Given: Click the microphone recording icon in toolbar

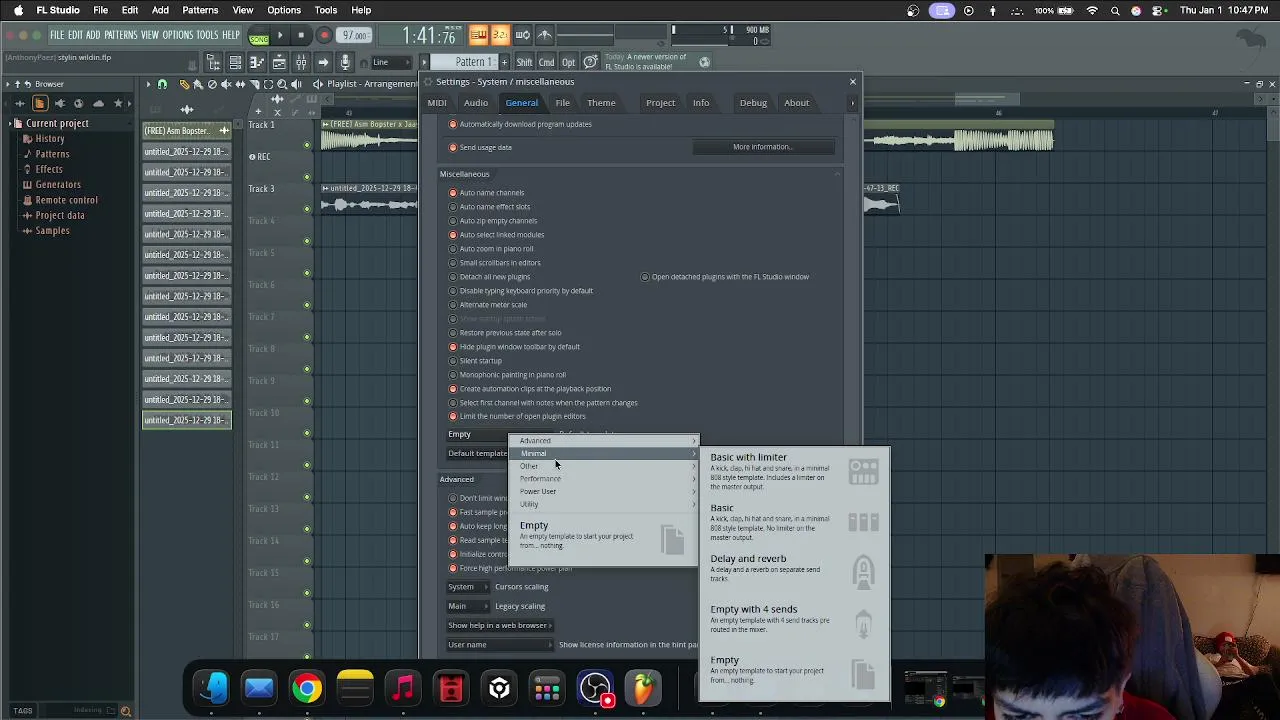Looking at the screenshot, I should click(x=345, y=62).
